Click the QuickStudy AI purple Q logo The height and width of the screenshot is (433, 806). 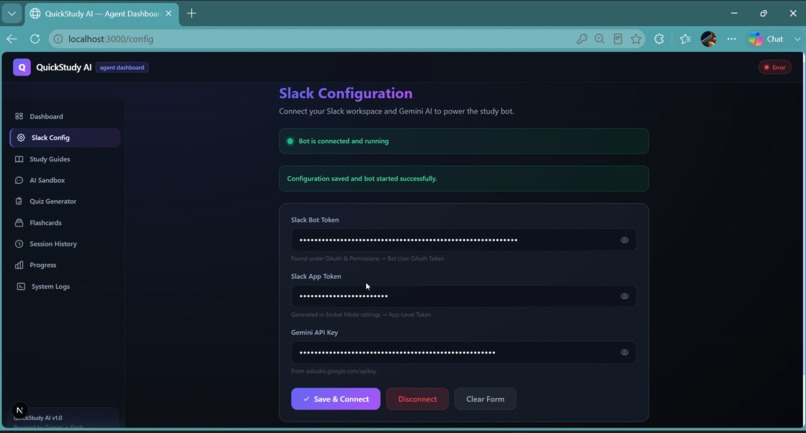pos(22,67)
